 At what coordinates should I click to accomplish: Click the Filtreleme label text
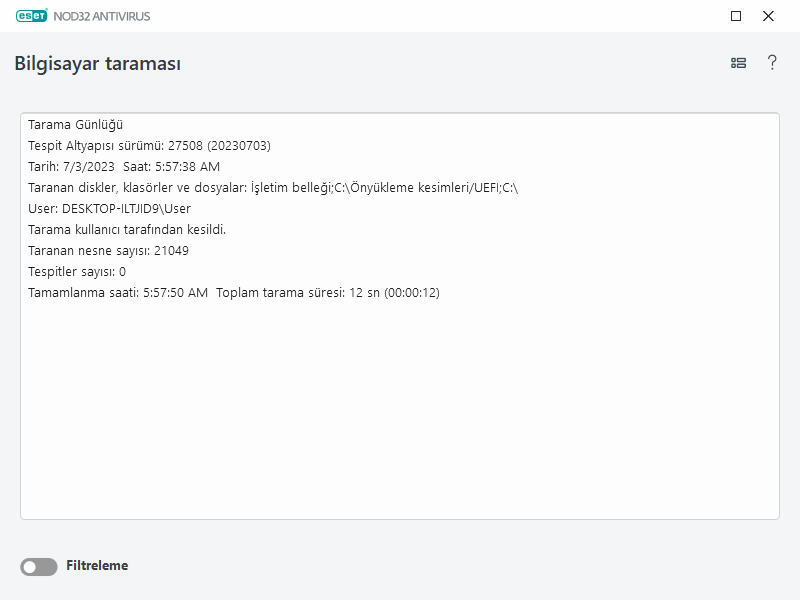coord(97,566)
